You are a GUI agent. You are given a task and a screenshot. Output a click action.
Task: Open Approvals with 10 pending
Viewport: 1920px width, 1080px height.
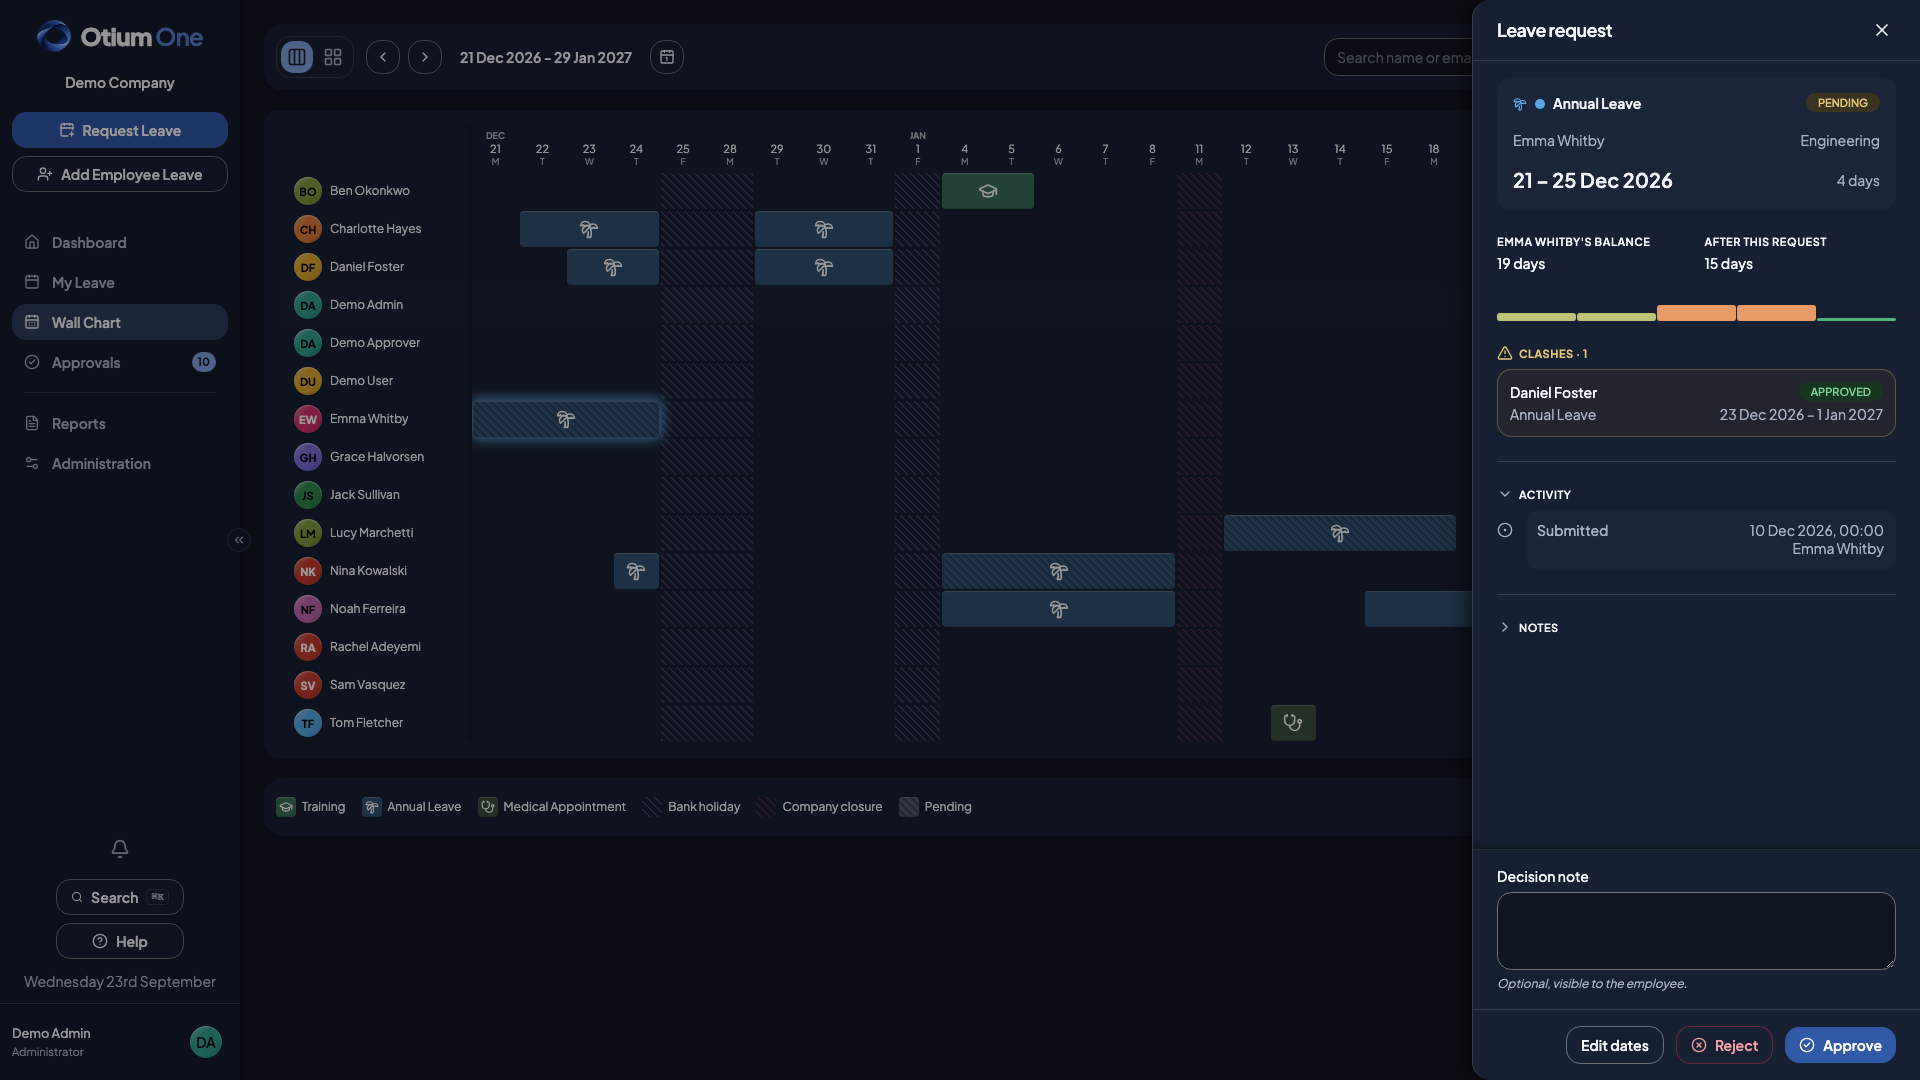[x=120, y=362]
